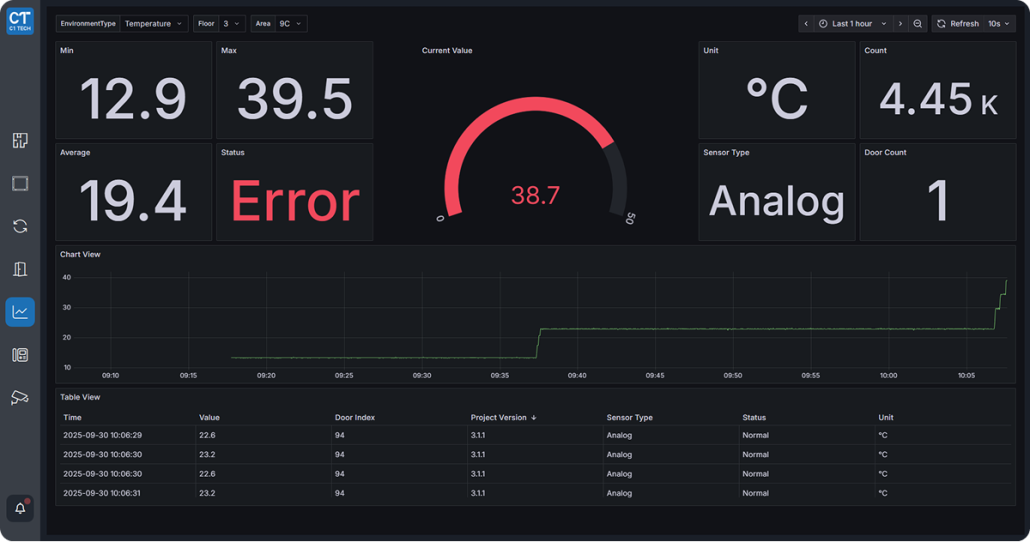
Task: Click the square frame icon in sidebar
Action: coord(20,184)
